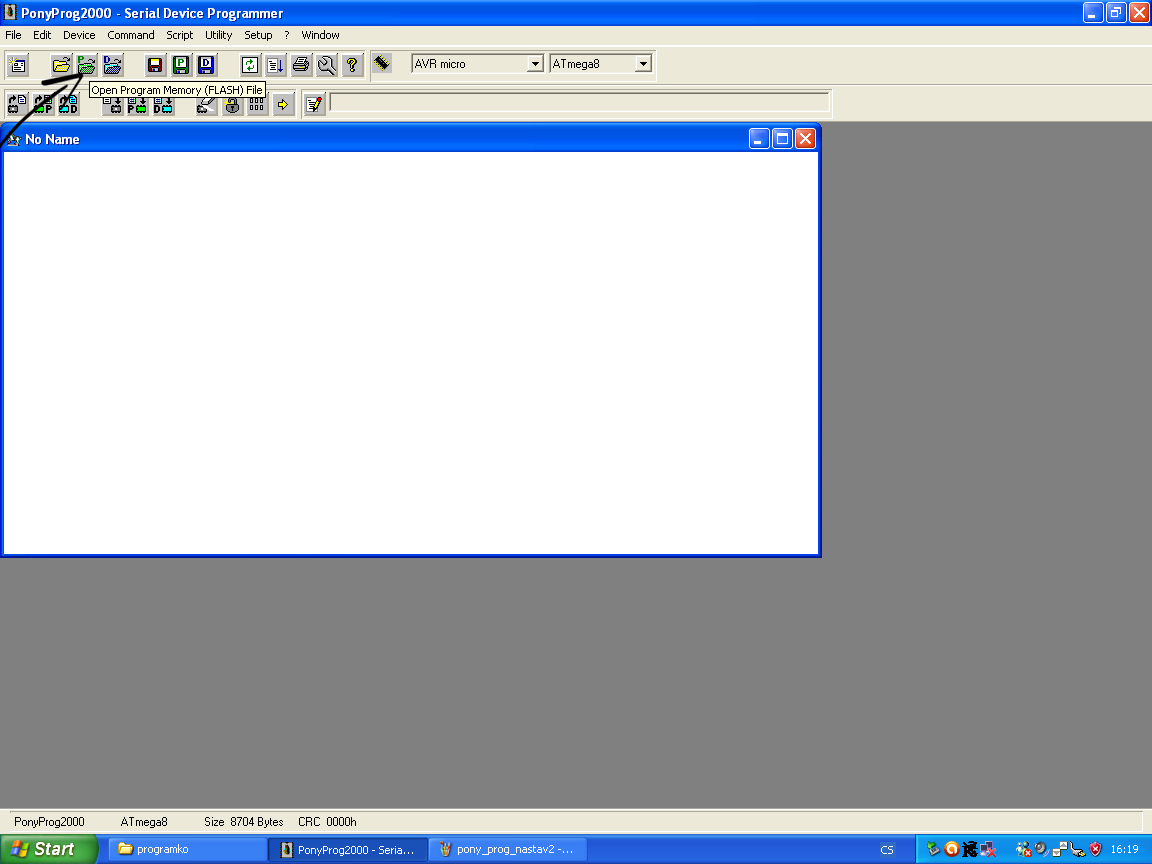Screen dimensions: 1152x864
Task: Click the New Window toolbar icon
Action: coord(18,65)
